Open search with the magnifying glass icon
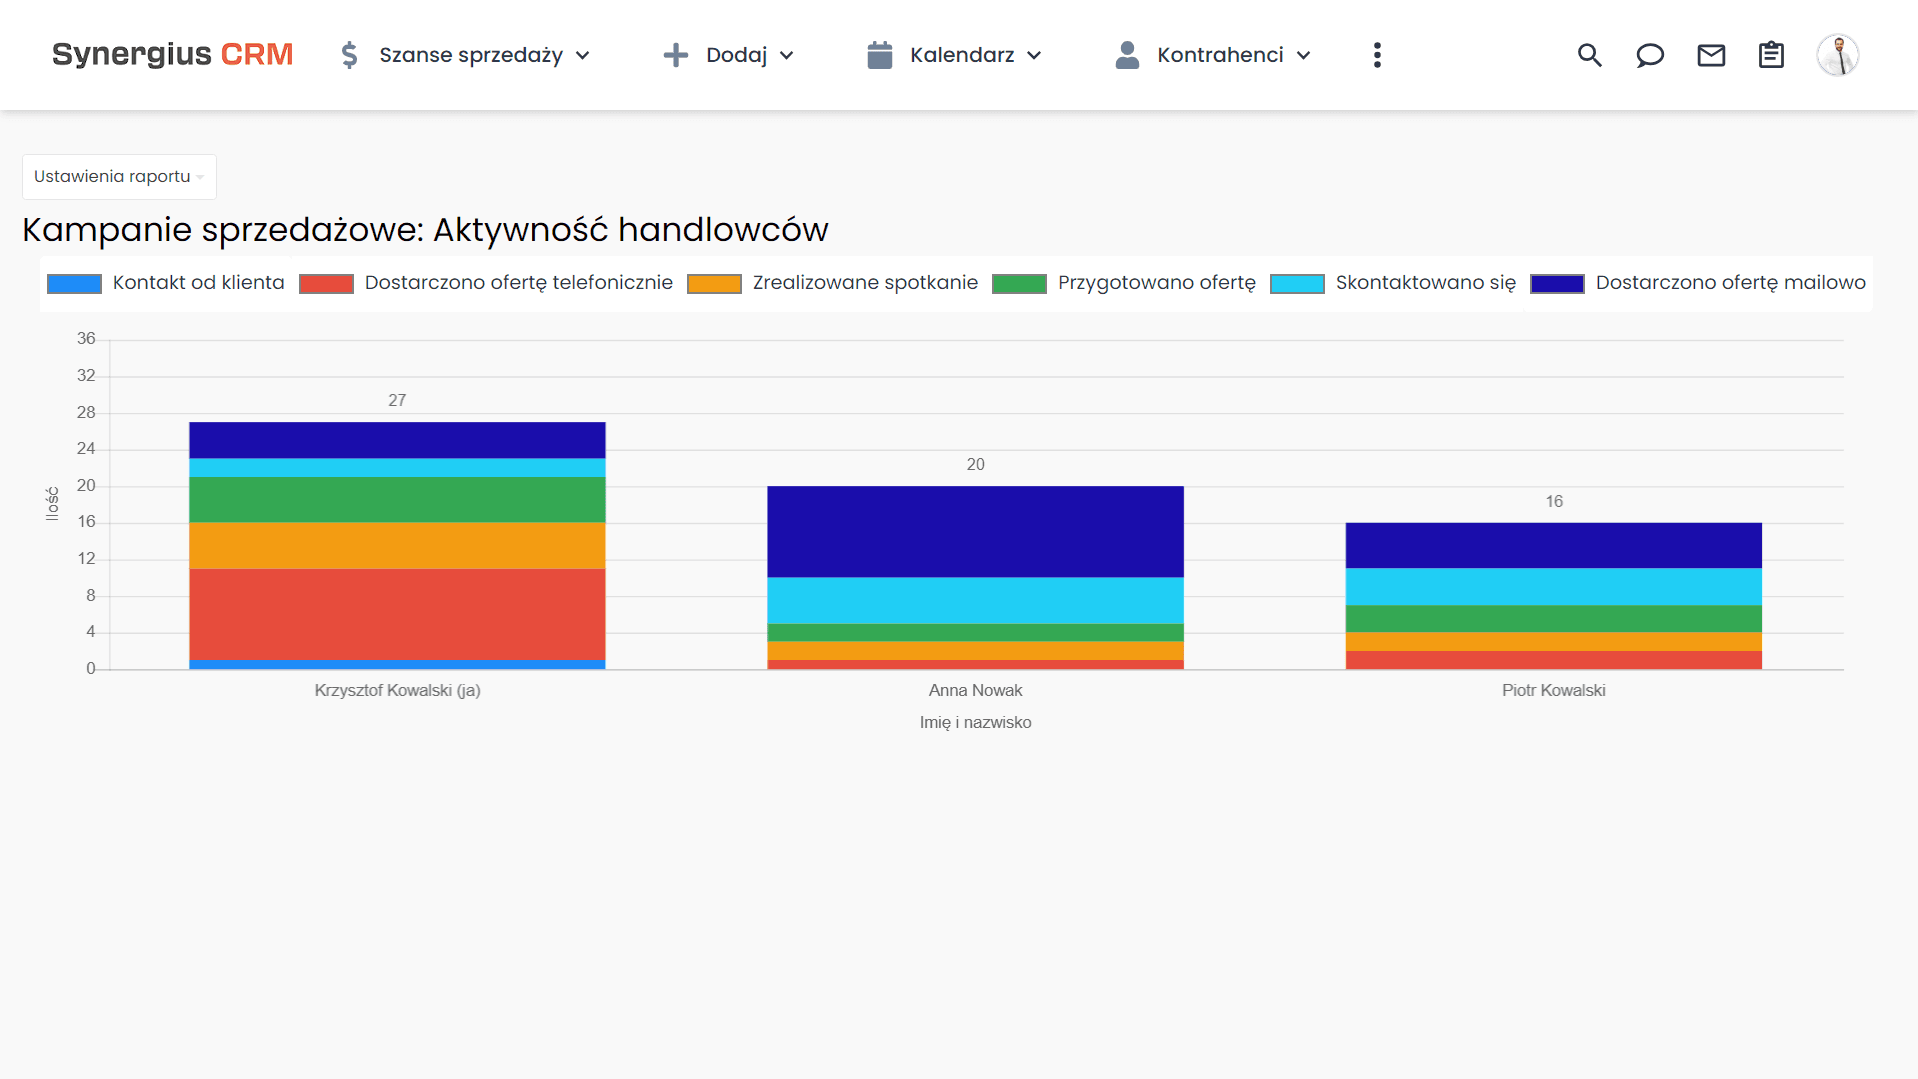The height and width of the screenshot is (1079, 1918). tap(1589, 55)
